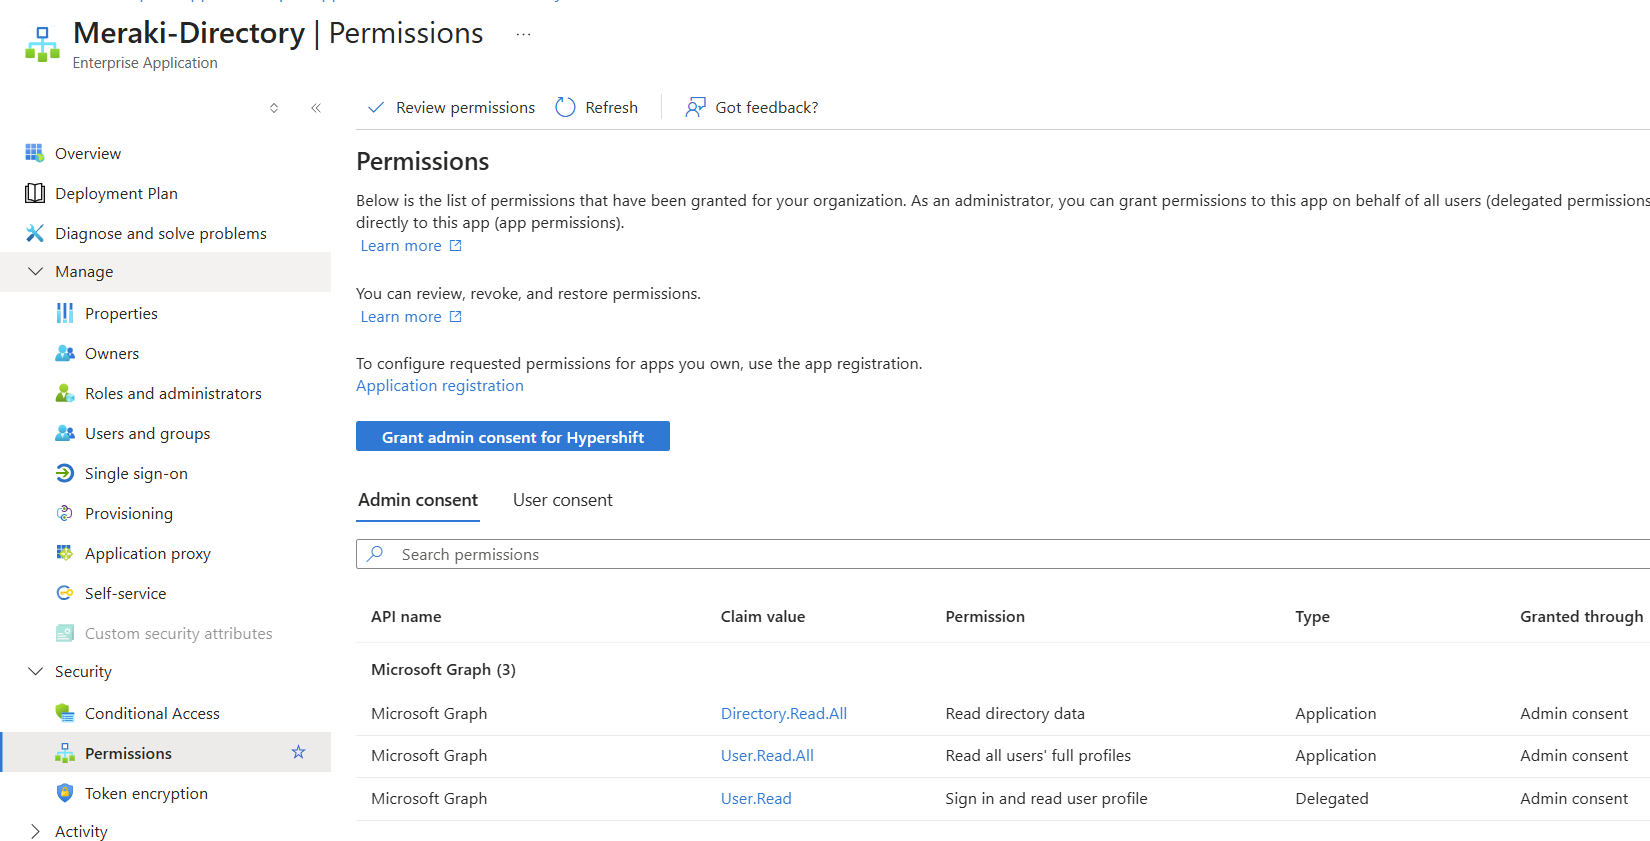Click Granted through column header

pyautogui.click(x=1581, y=617)
